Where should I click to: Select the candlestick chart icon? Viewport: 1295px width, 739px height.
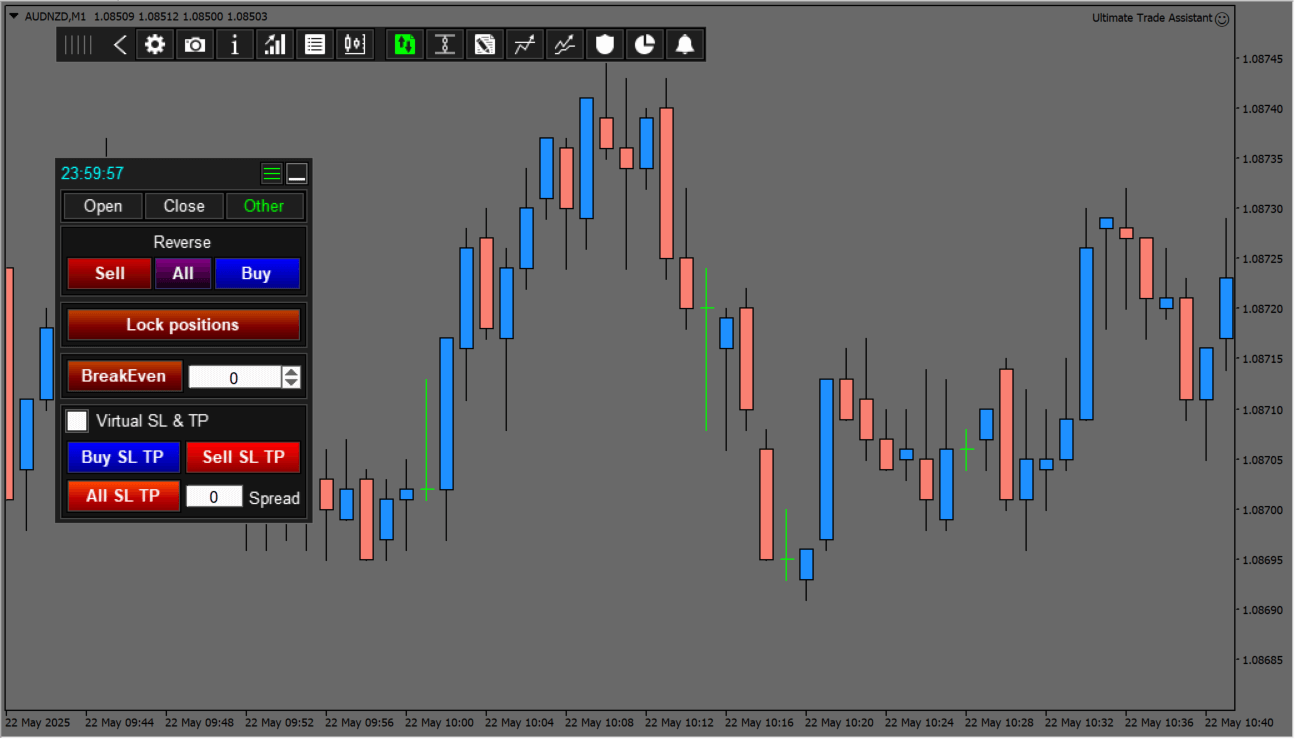click(355, 45)
